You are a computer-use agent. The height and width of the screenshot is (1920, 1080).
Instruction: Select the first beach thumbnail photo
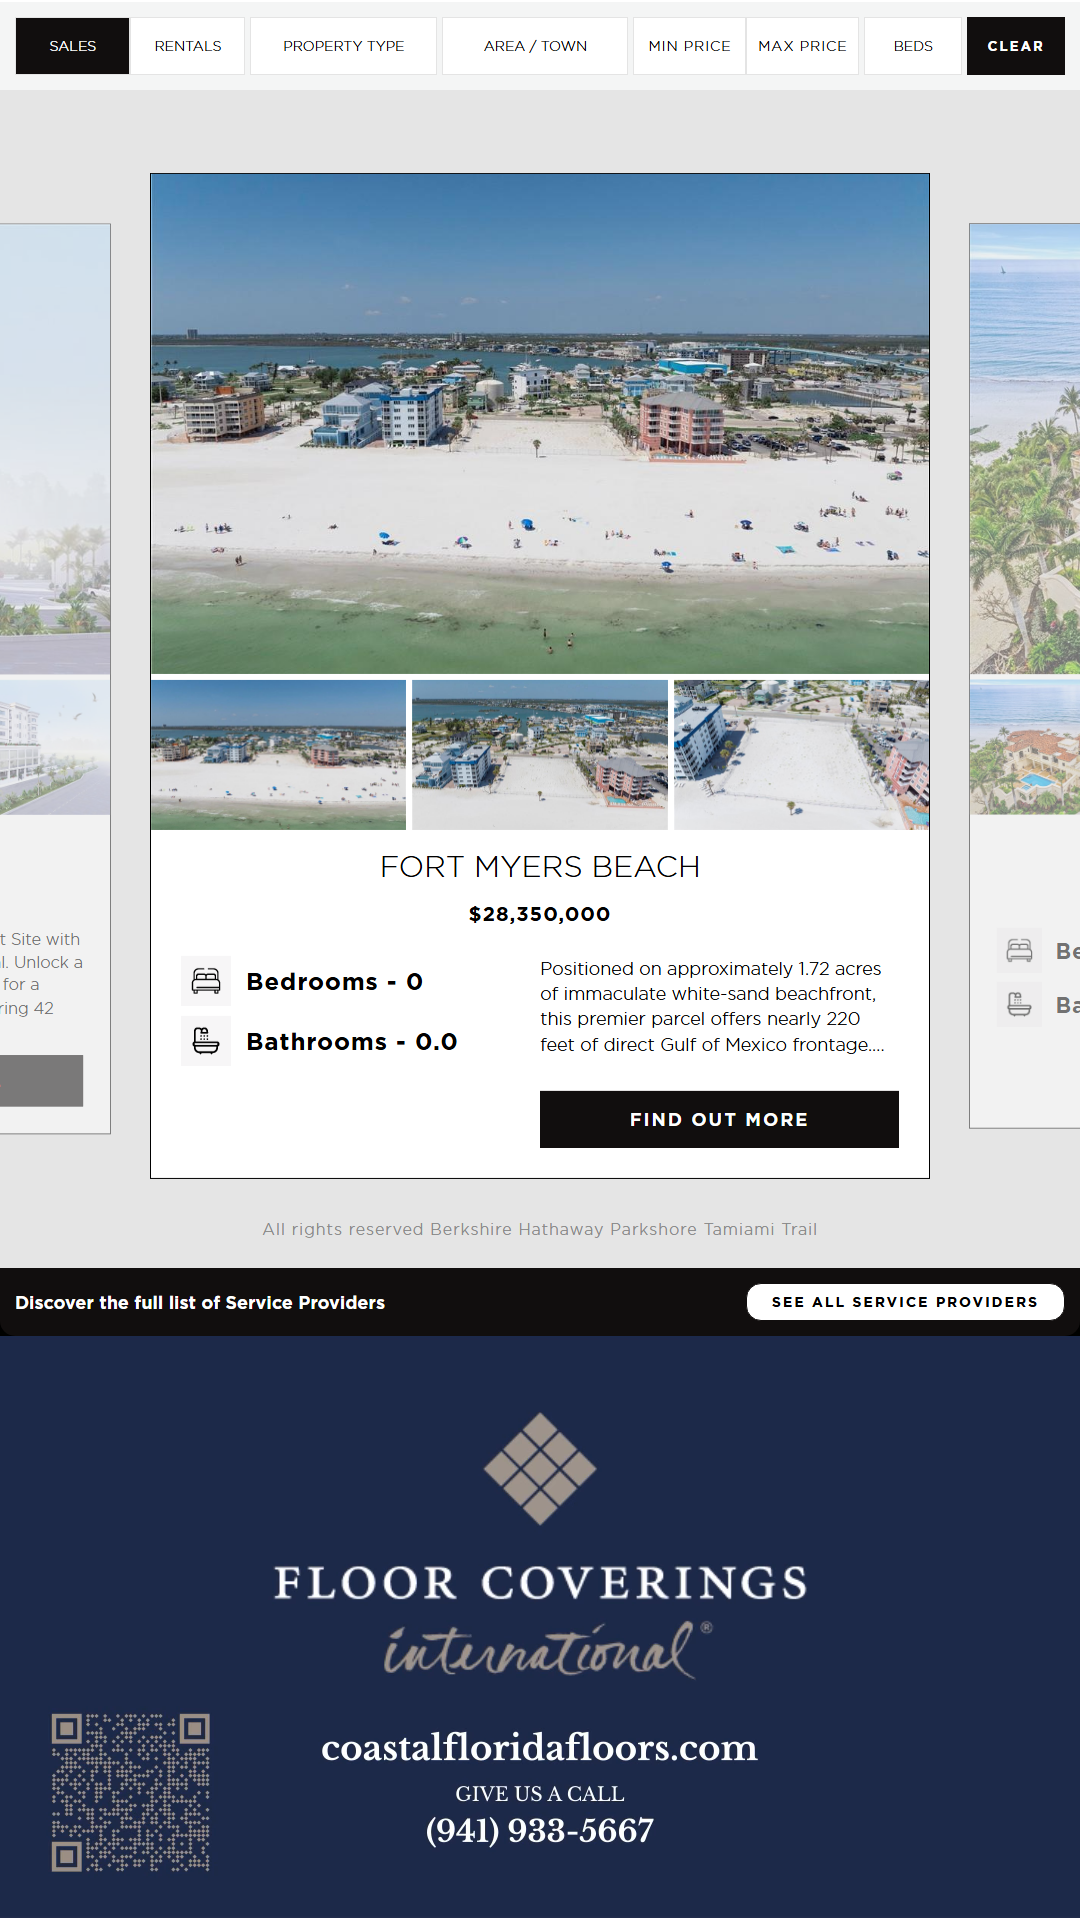pyautogui.click(x=278, y=755)
